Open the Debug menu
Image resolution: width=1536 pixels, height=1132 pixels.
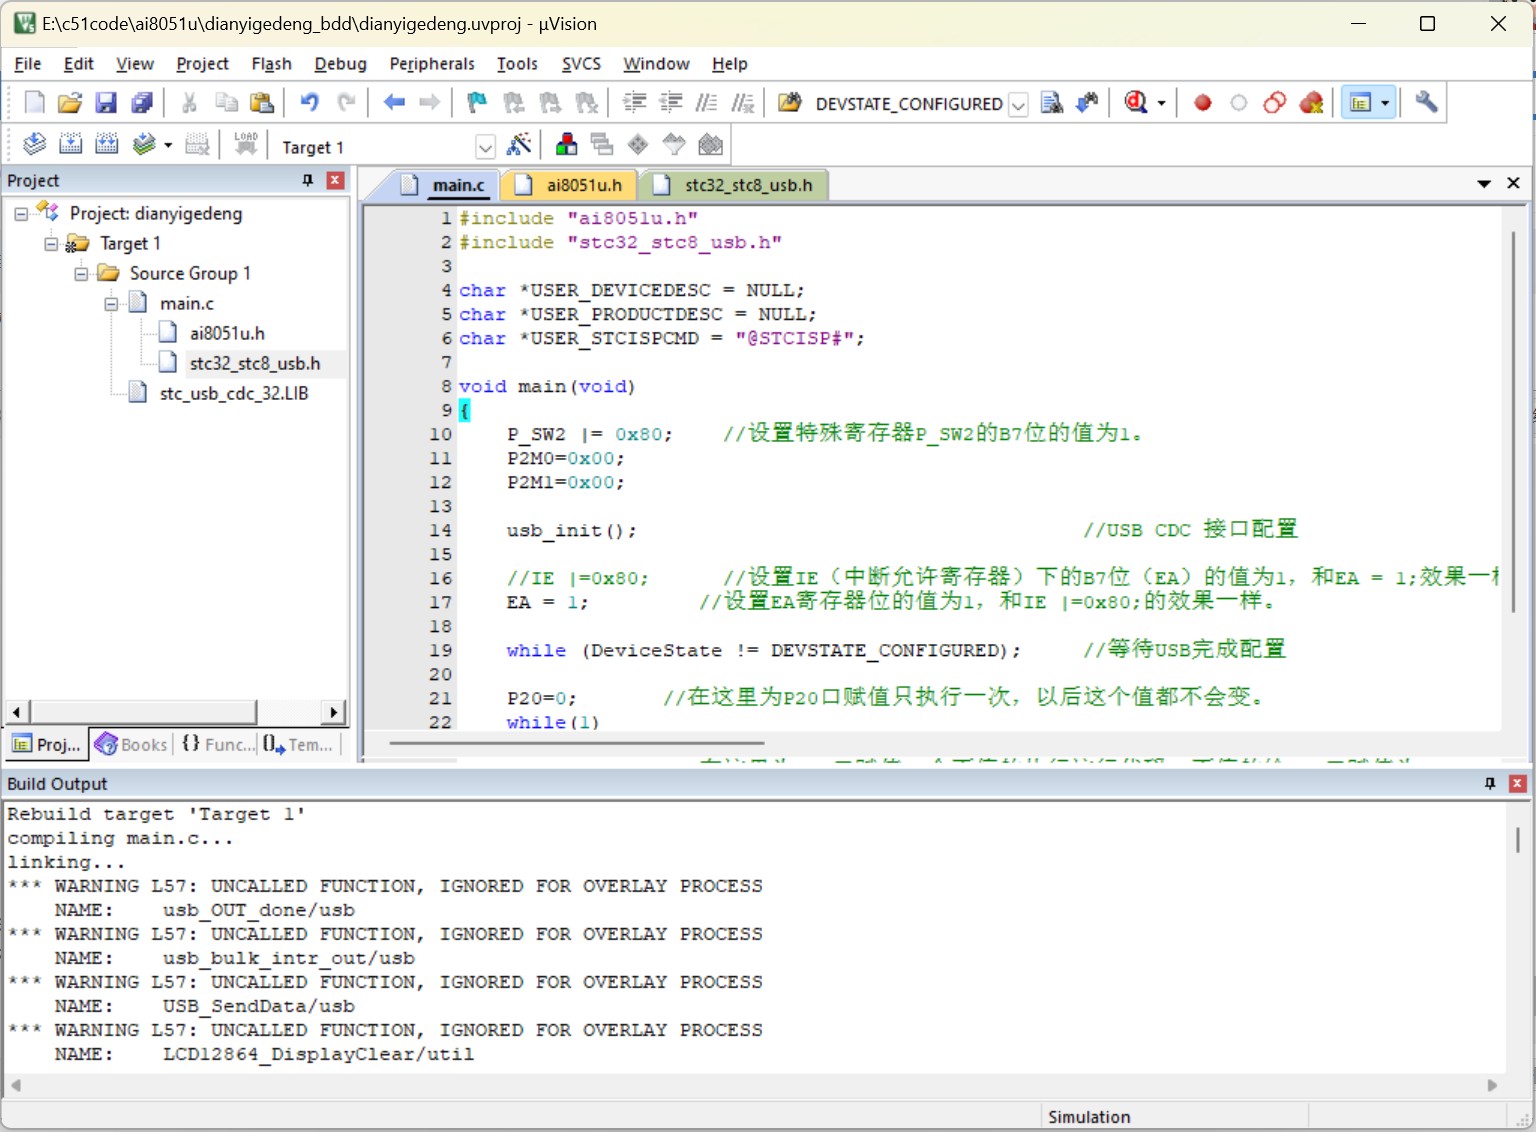(x=340, y=64)
